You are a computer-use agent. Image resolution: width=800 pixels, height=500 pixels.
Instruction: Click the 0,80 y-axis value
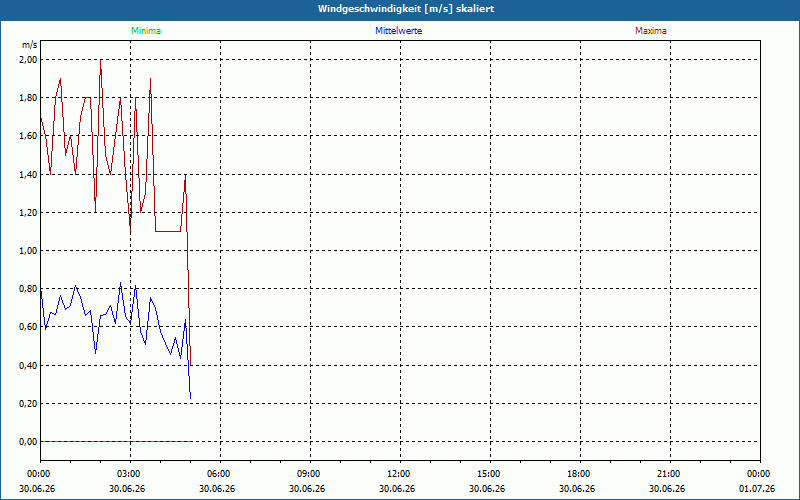click(28, 289)
